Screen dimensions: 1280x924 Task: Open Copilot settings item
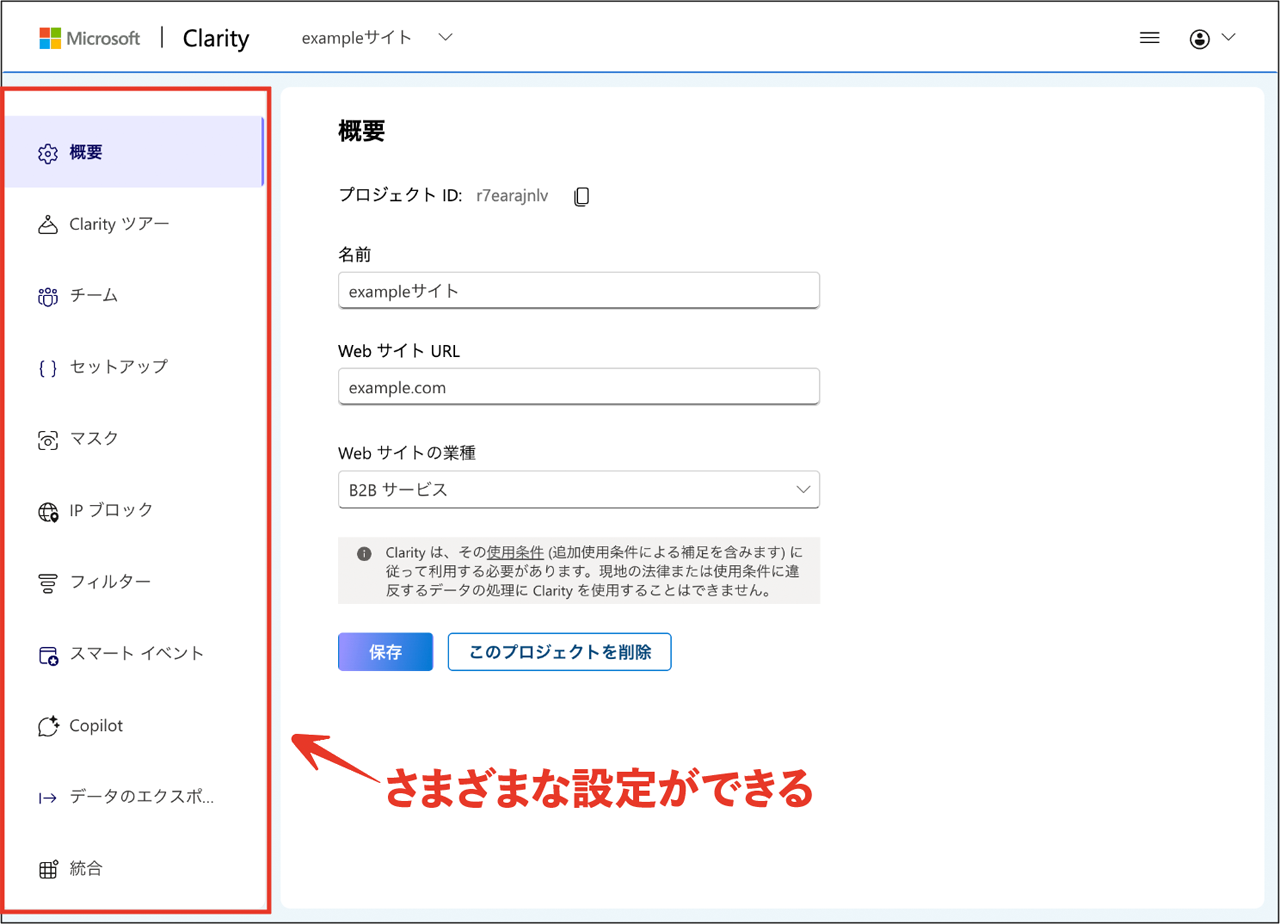(x=134, y=726)
